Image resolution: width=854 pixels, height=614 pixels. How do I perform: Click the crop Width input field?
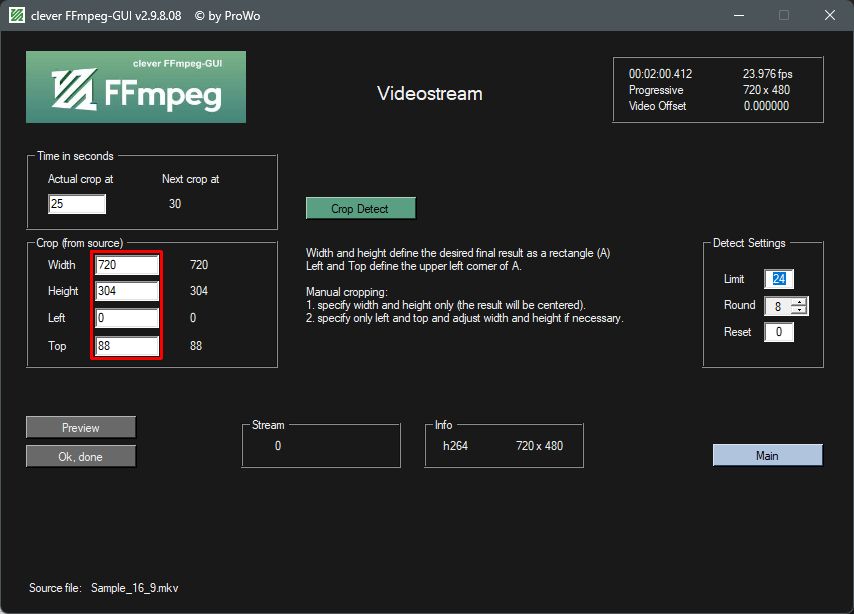127,265
